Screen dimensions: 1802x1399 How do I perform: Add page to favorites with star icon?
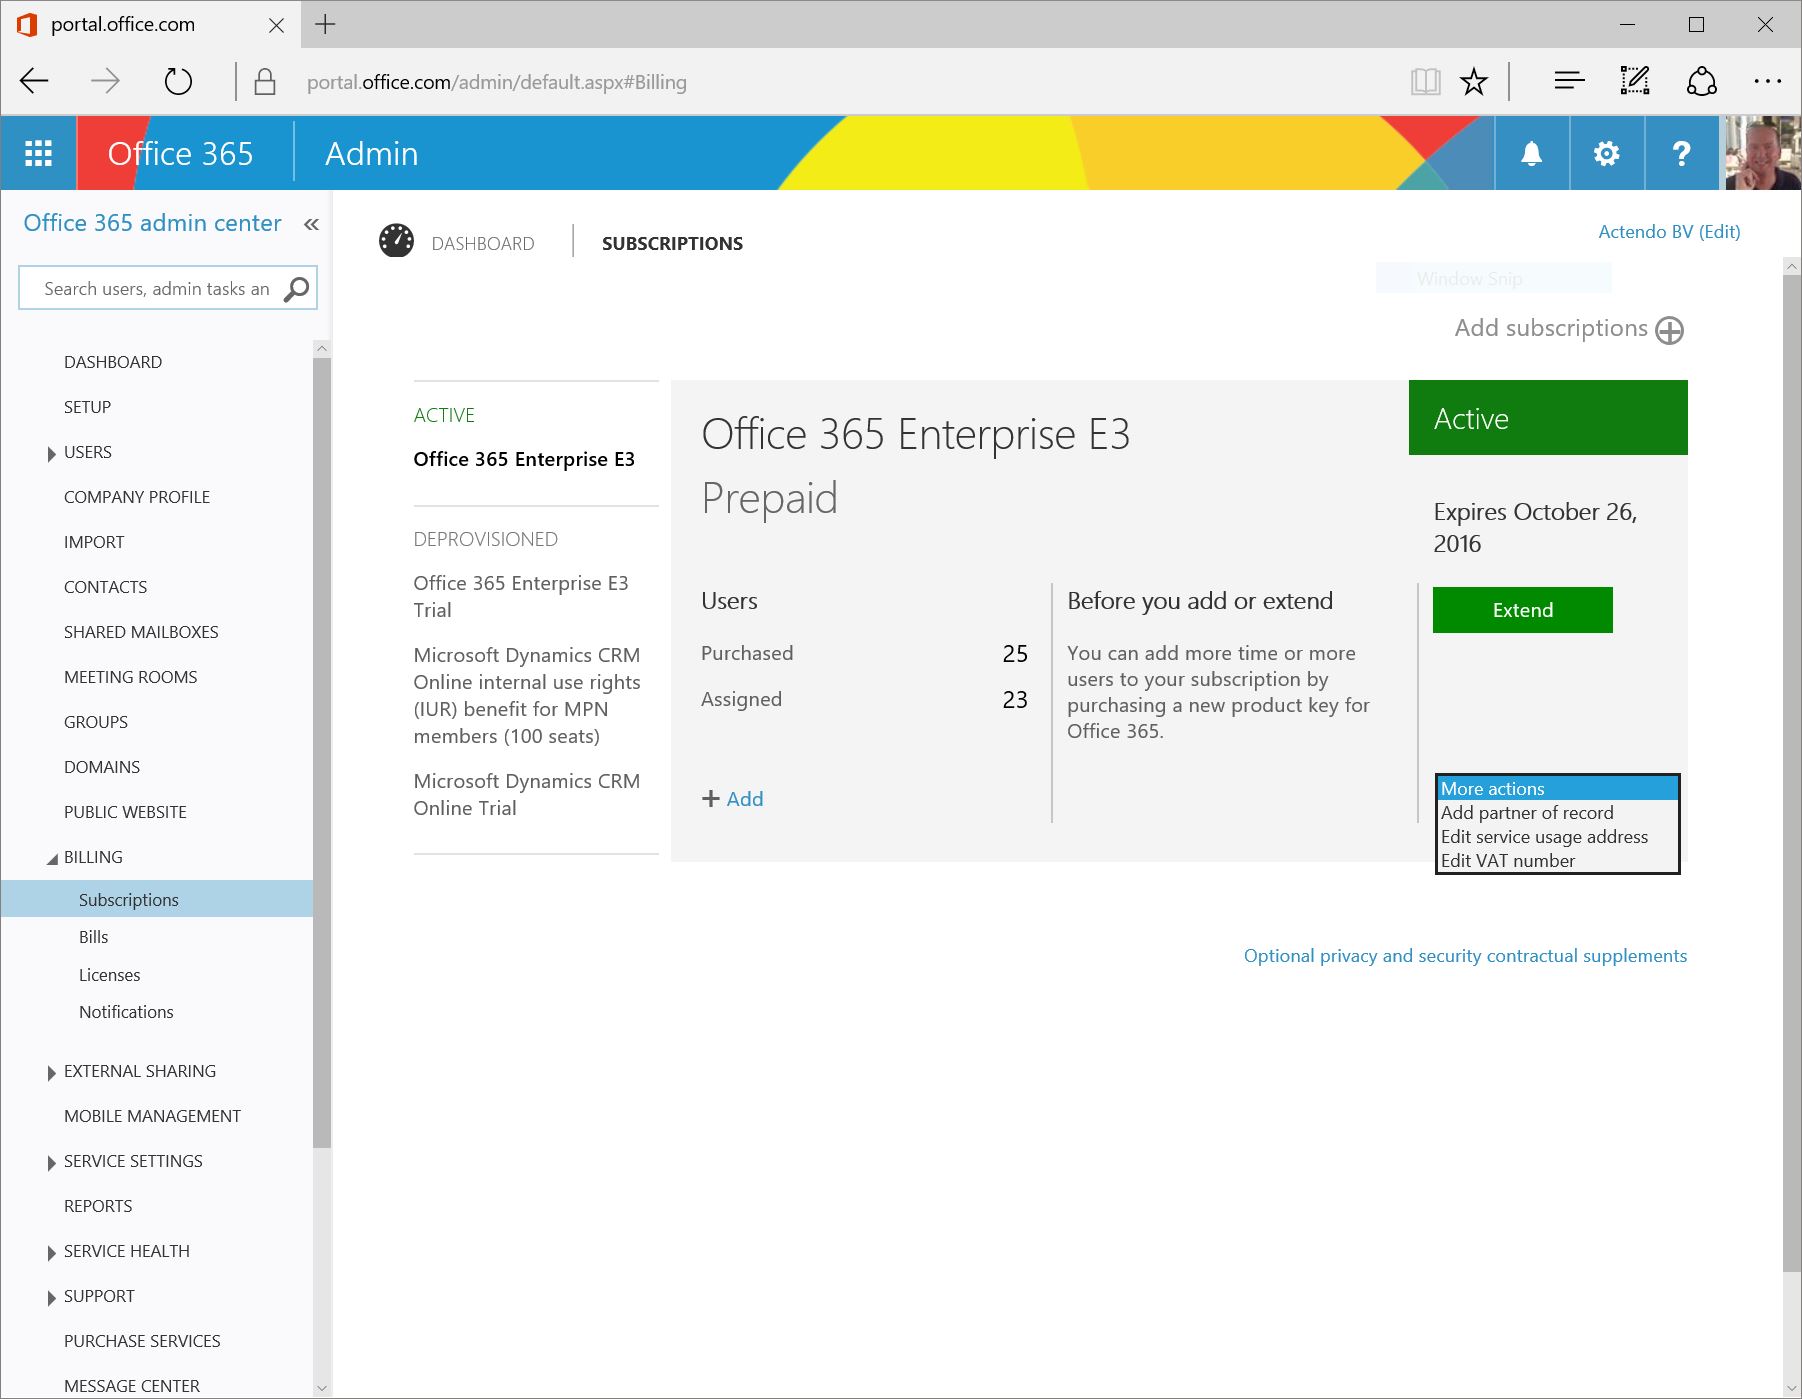(1473, 81)
